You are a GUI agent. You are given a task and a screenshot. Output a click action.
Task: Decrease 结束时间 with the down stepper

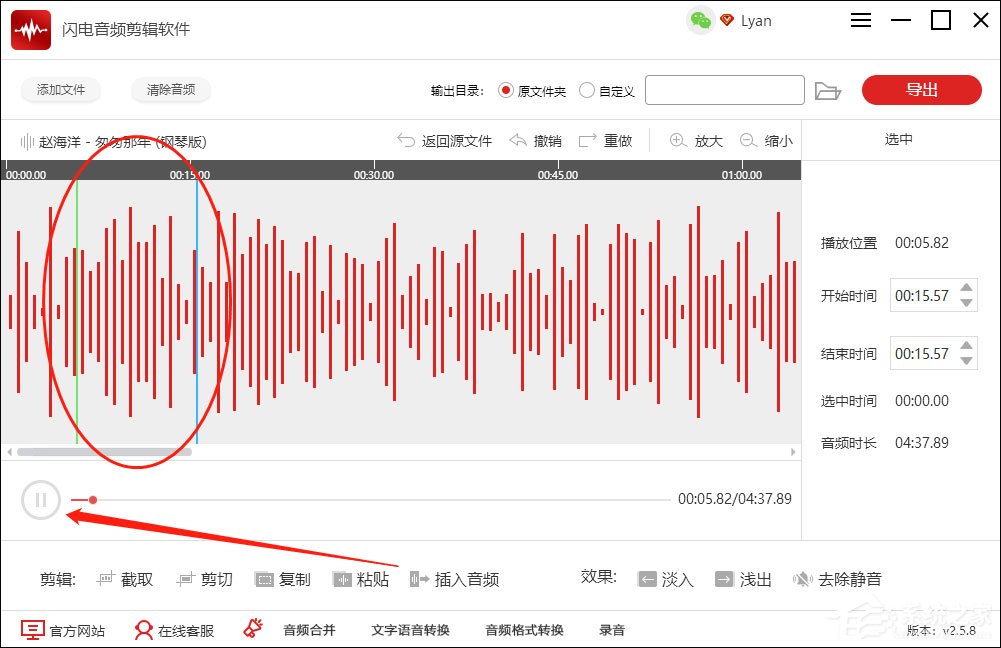968,360
